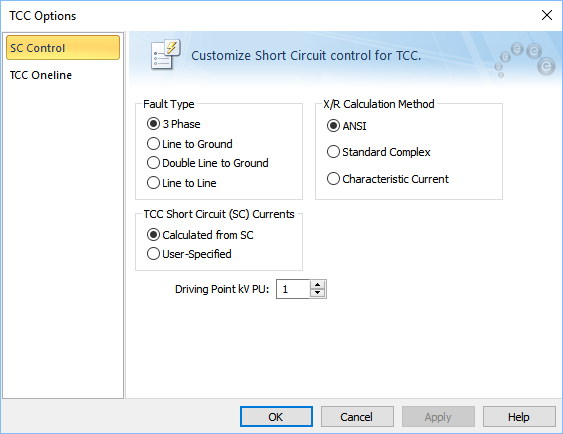Click the Cancel button

pyautogui.click(x=357, y=416)
